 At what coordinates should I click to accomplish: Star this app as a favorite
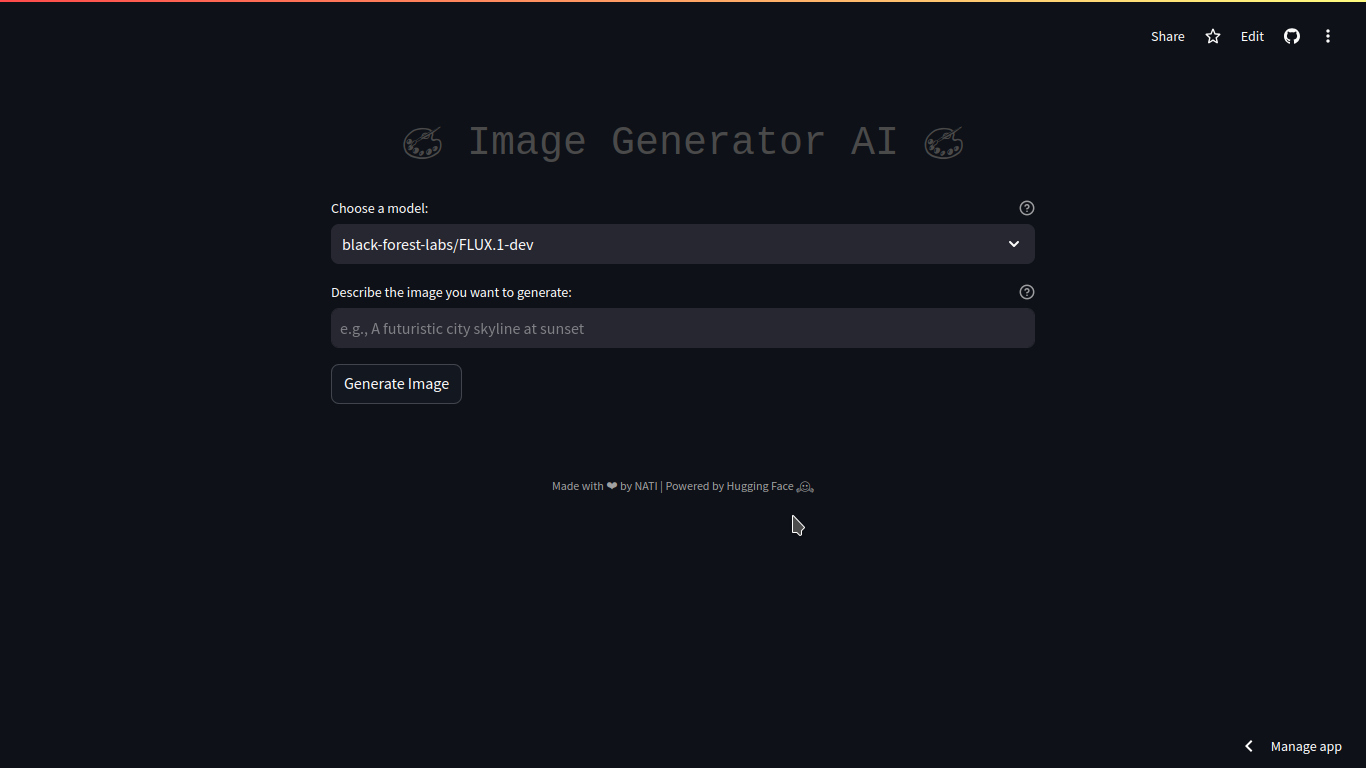[1213, 36]
